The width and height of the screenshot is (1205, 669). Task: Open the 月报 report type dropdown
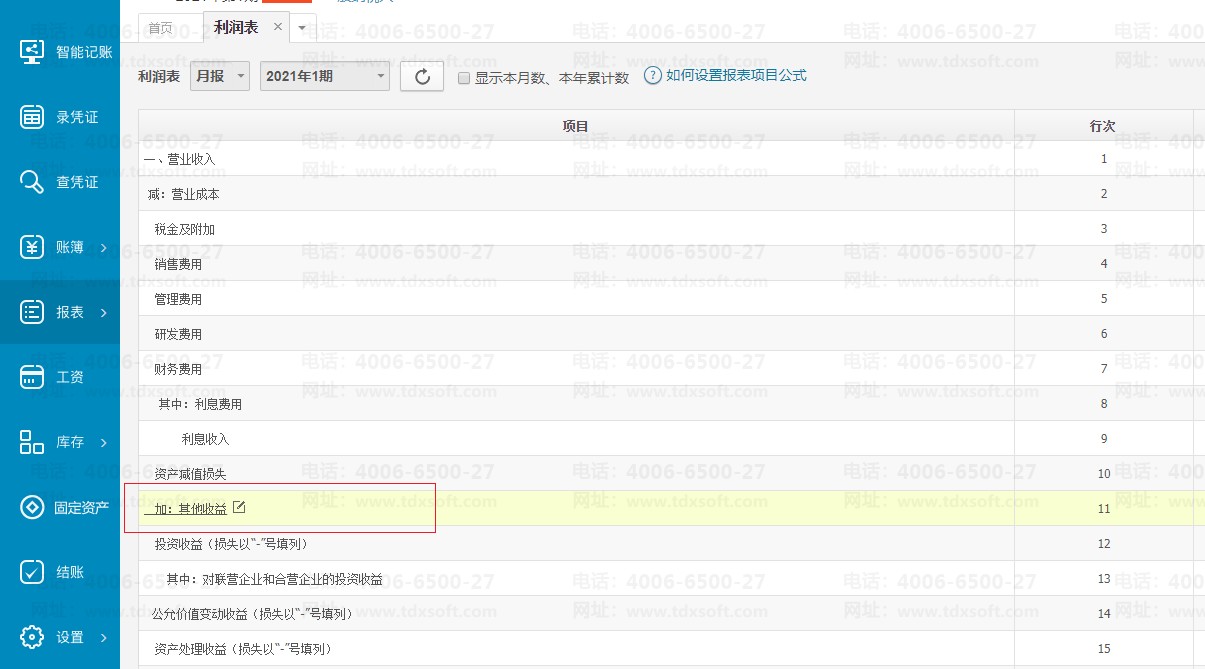point(219,76)
